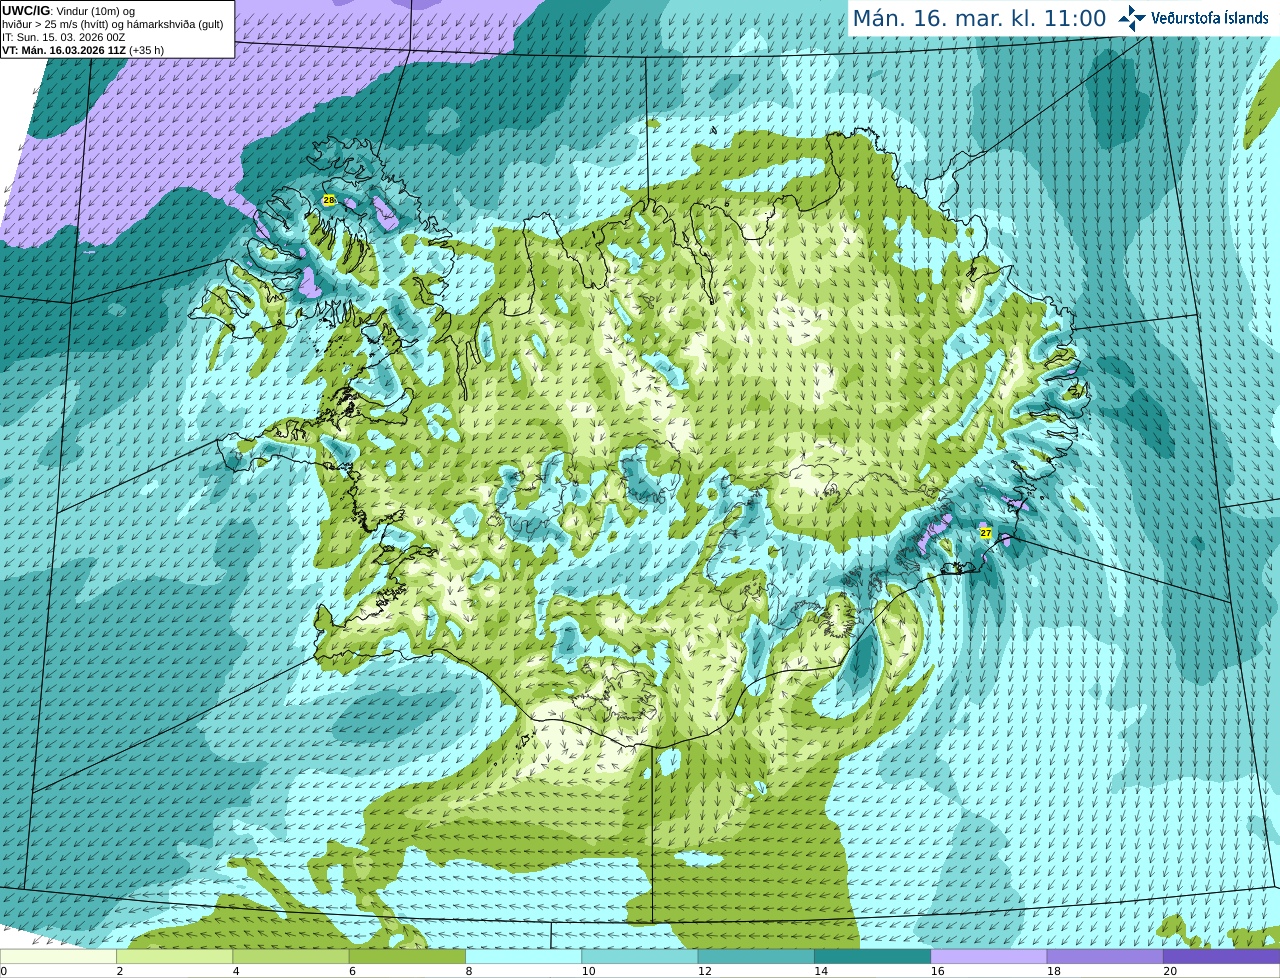Select the 2–4 light yellow-green swatch

coord(175,957)
